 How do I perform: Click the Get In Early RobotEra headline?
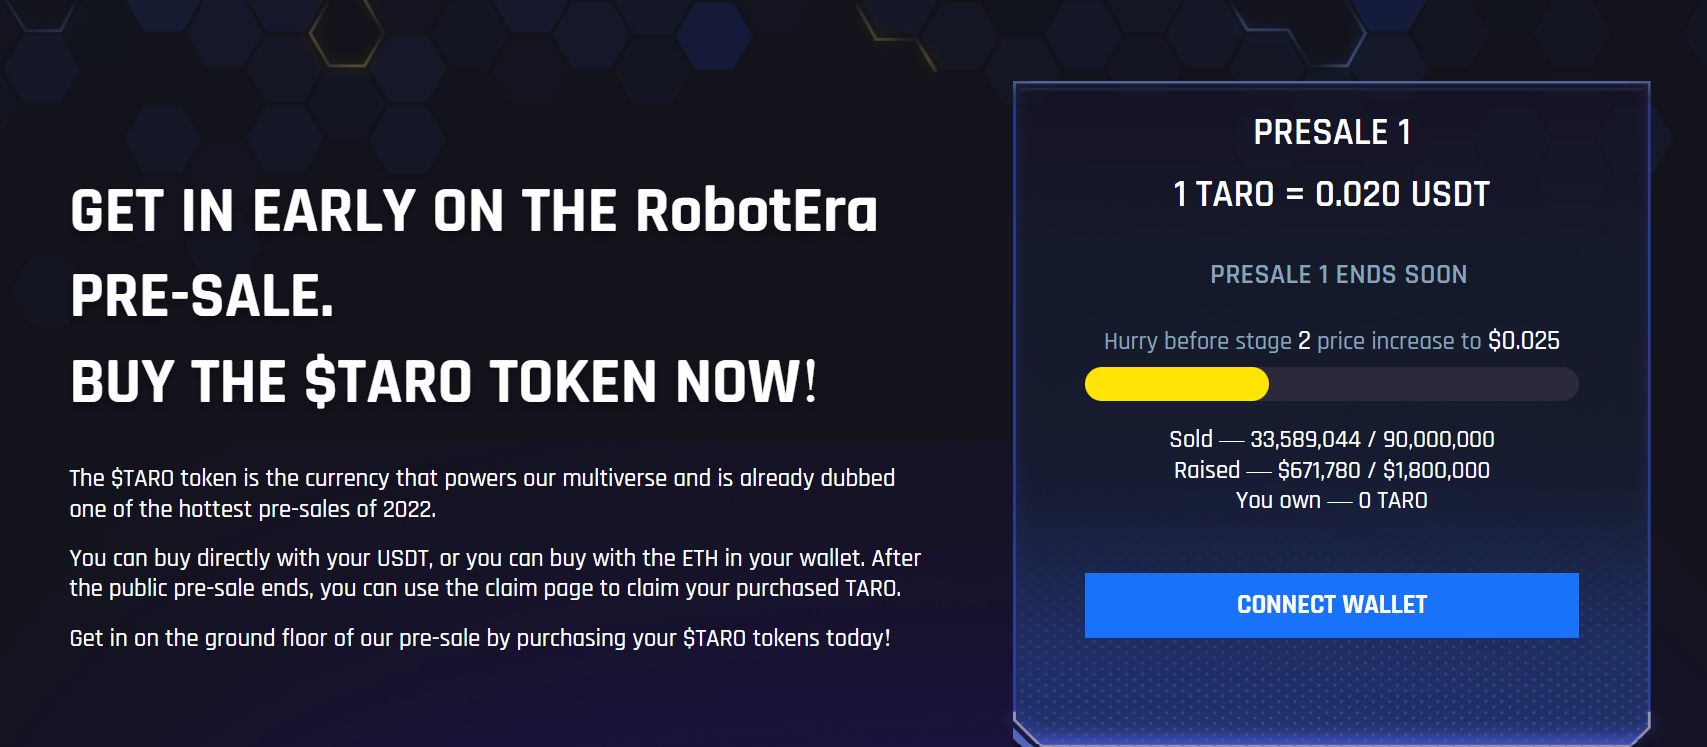pos(474,211)
